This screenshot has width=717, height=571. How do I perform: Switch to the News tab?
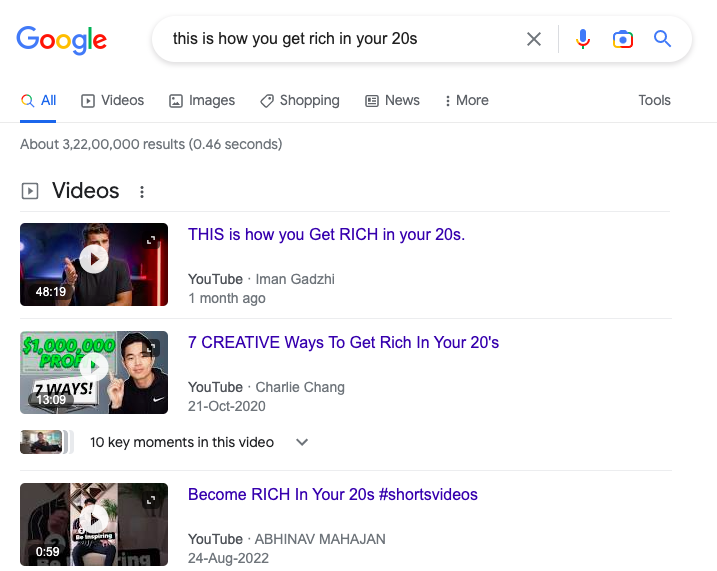click(x=392, y=101)
